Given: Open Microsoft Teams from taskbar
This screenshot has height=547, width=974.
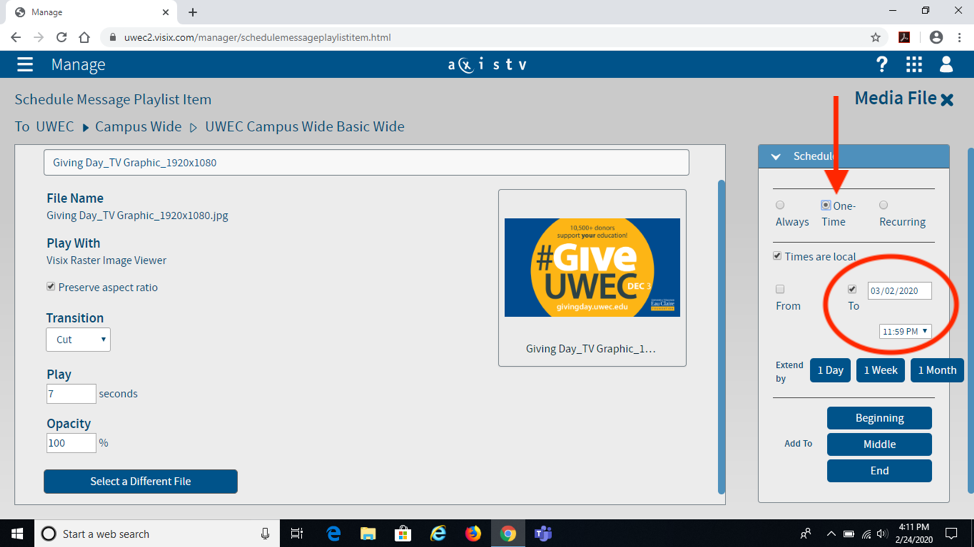Looking at the screenshot, I should click(543, 533).
